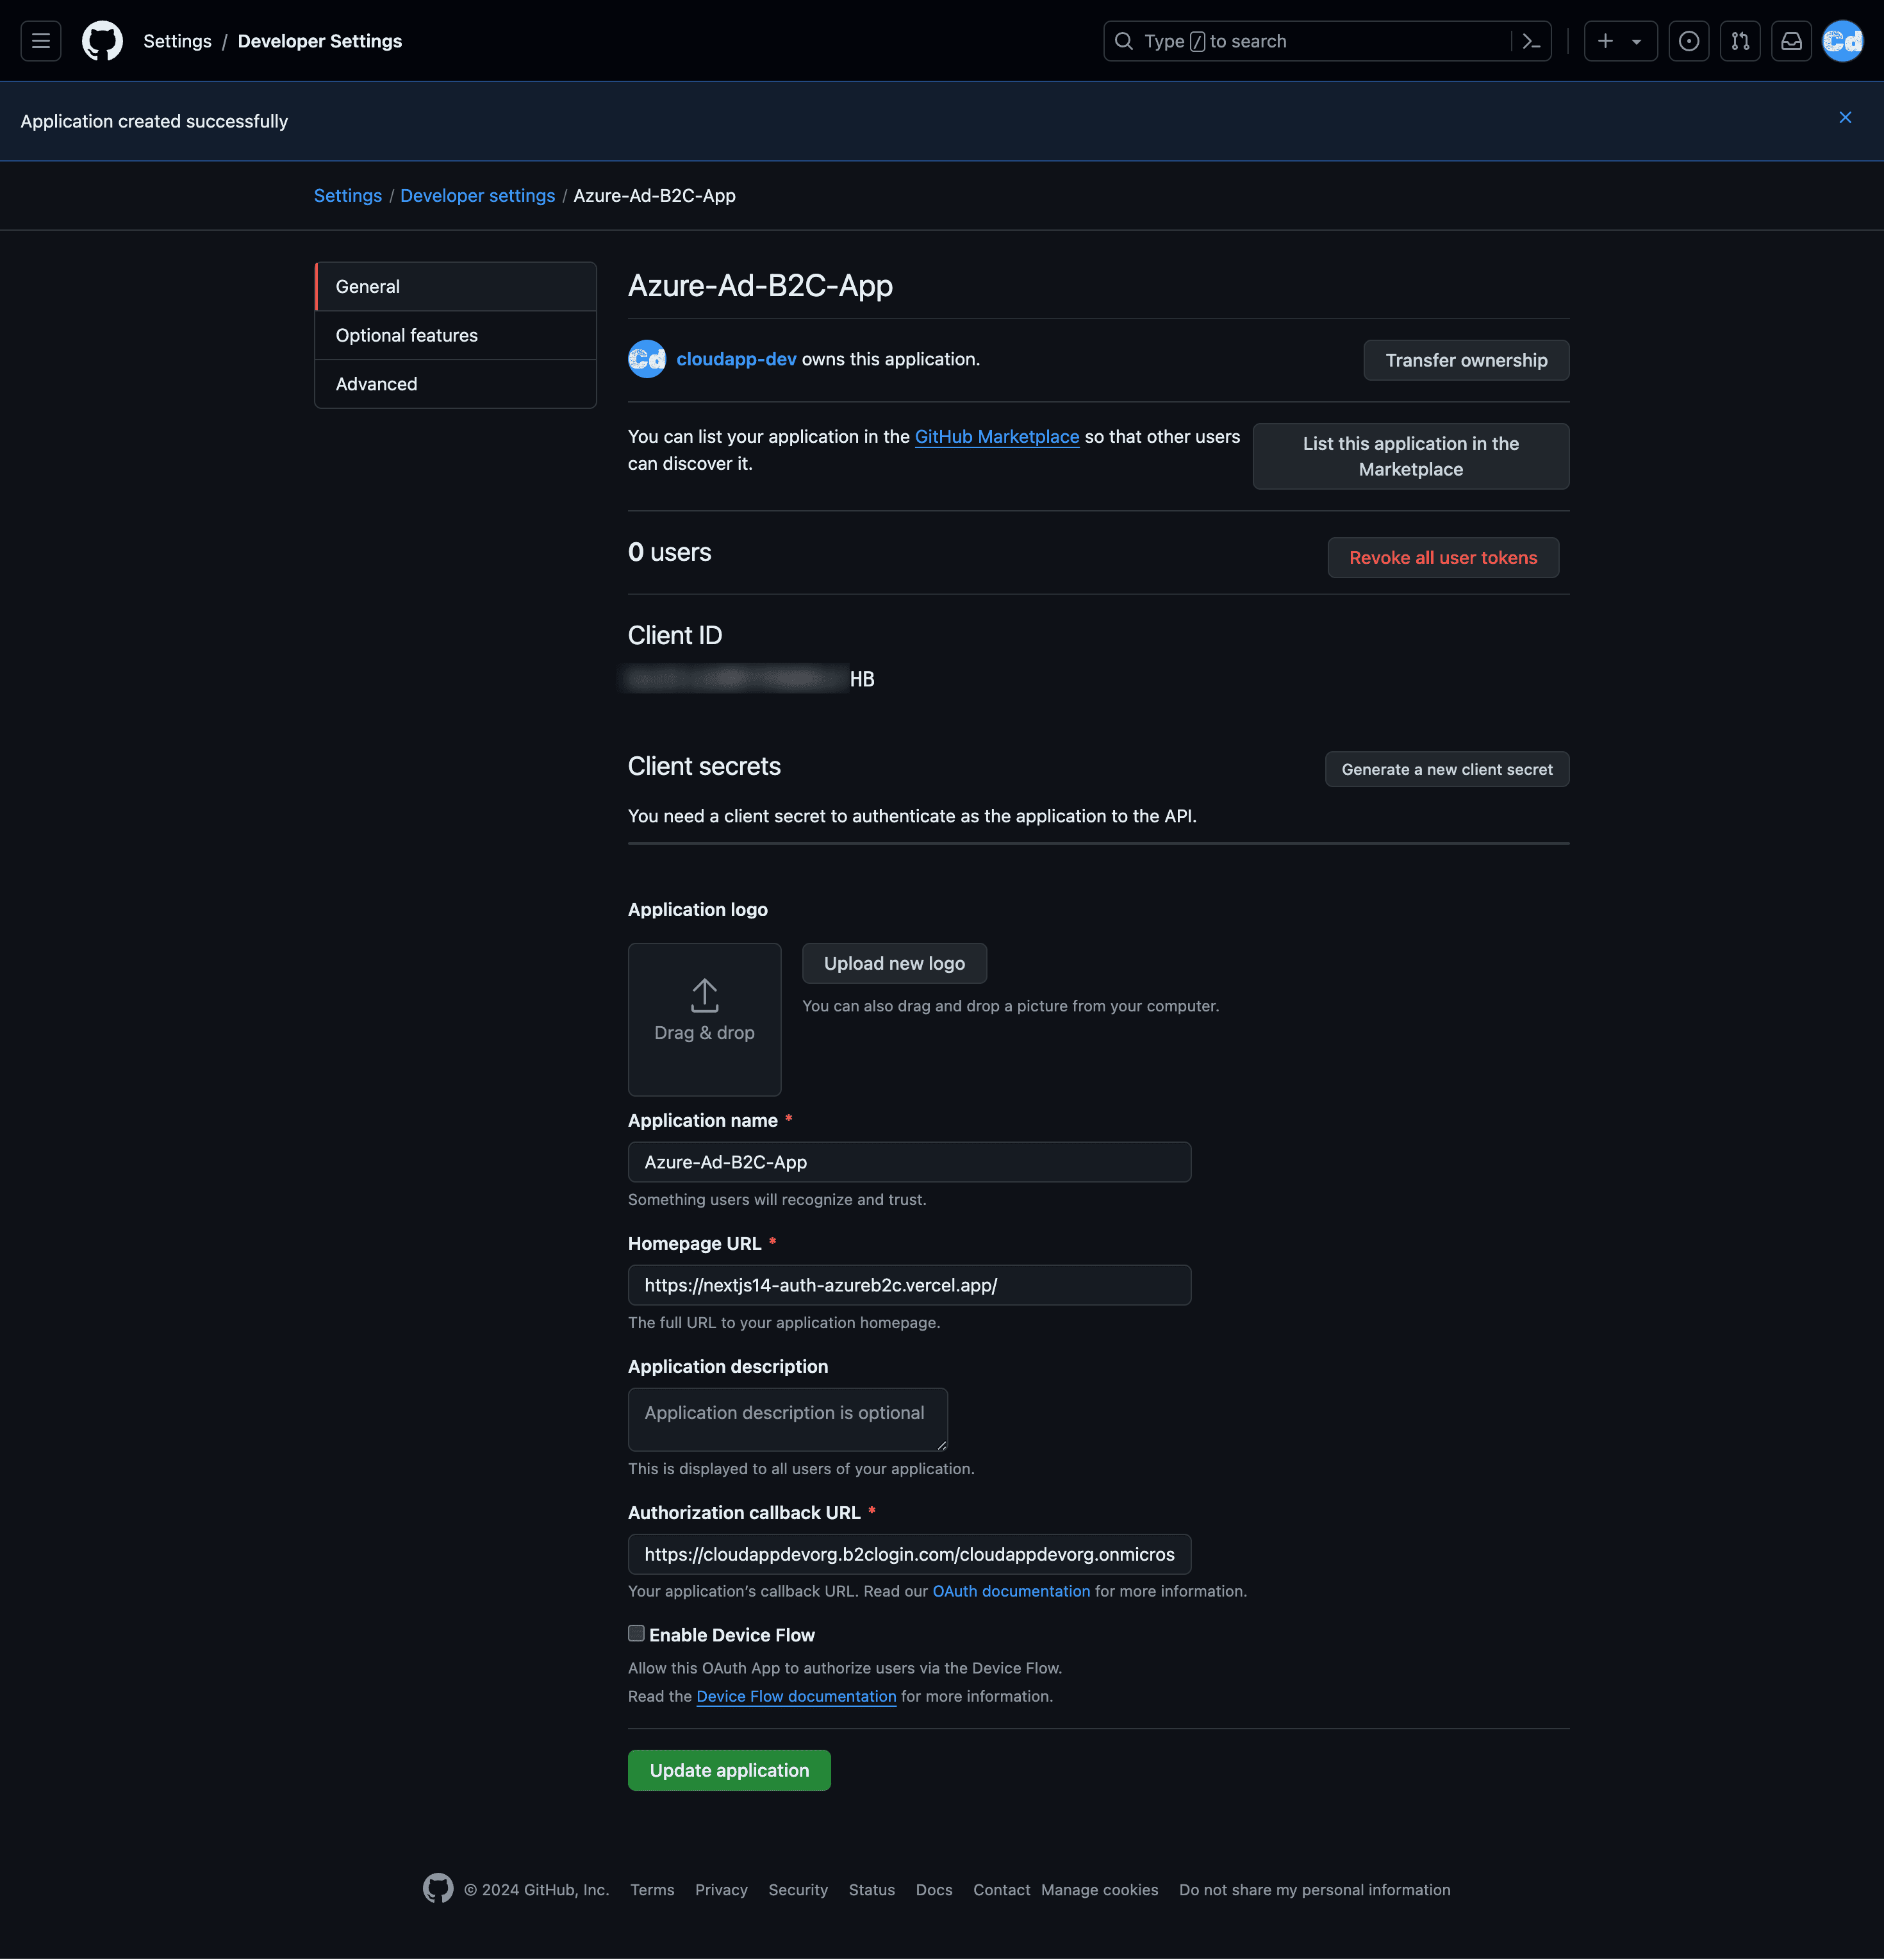Viewport: 1884px width, 1960px height.
Task: Open the user avatar menu
Action: pyautogui.click(x=1842, y=41)
